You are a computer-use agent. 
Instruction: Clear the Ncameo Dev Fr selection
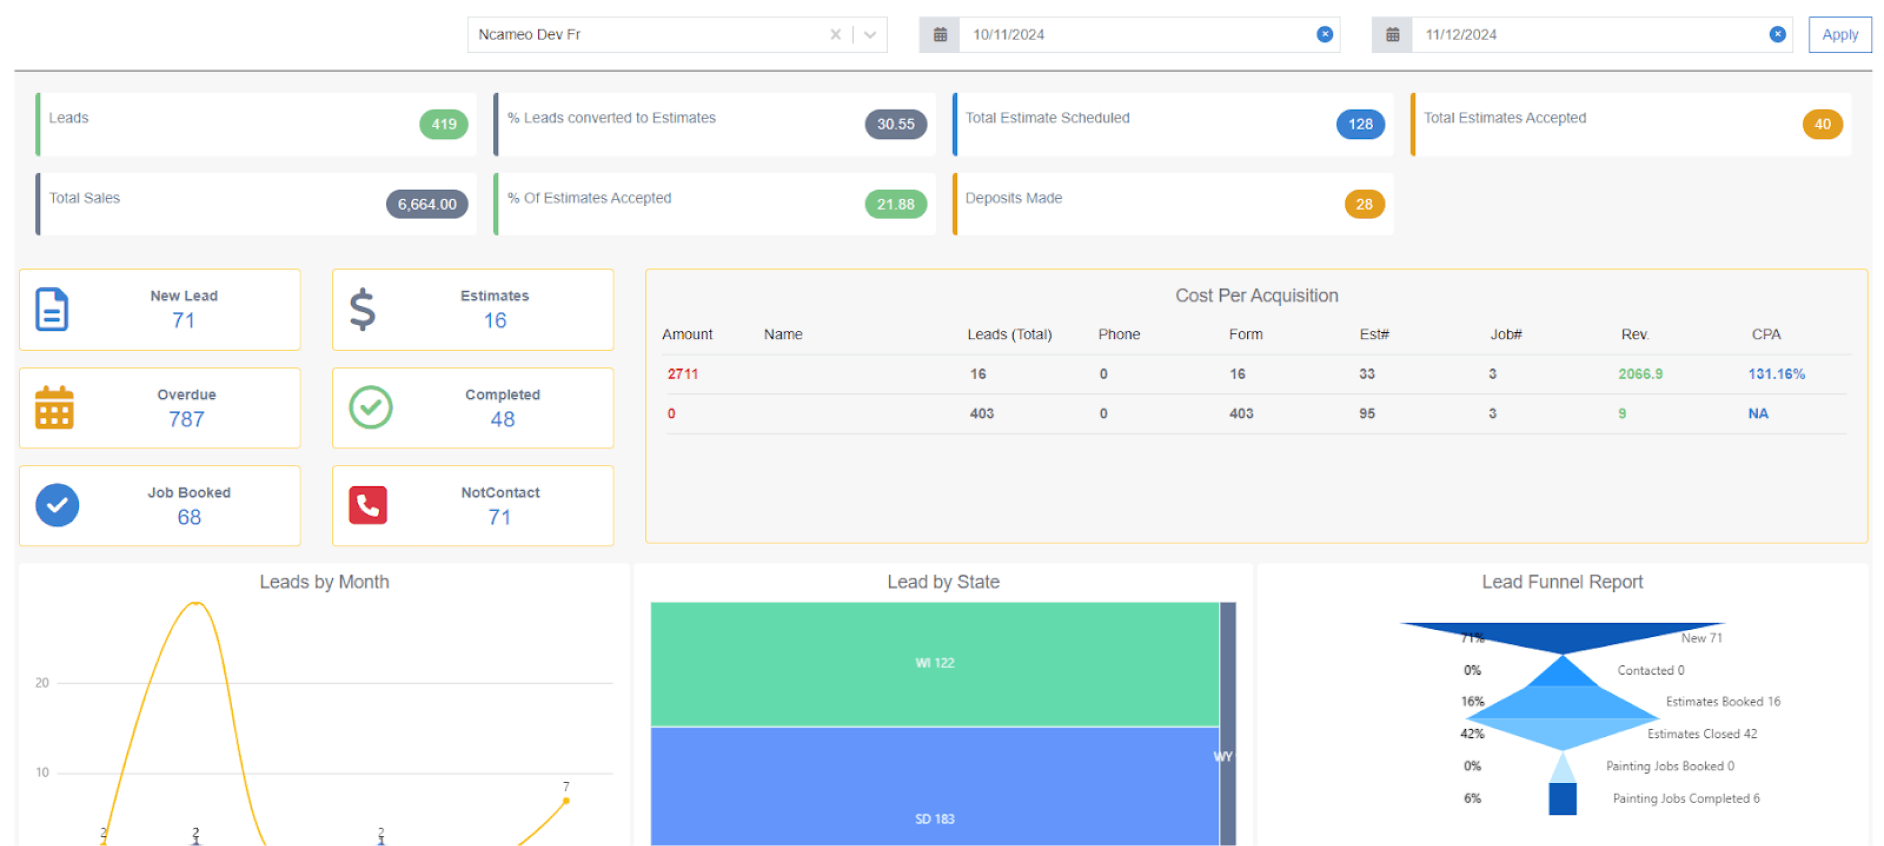(835, 35)
